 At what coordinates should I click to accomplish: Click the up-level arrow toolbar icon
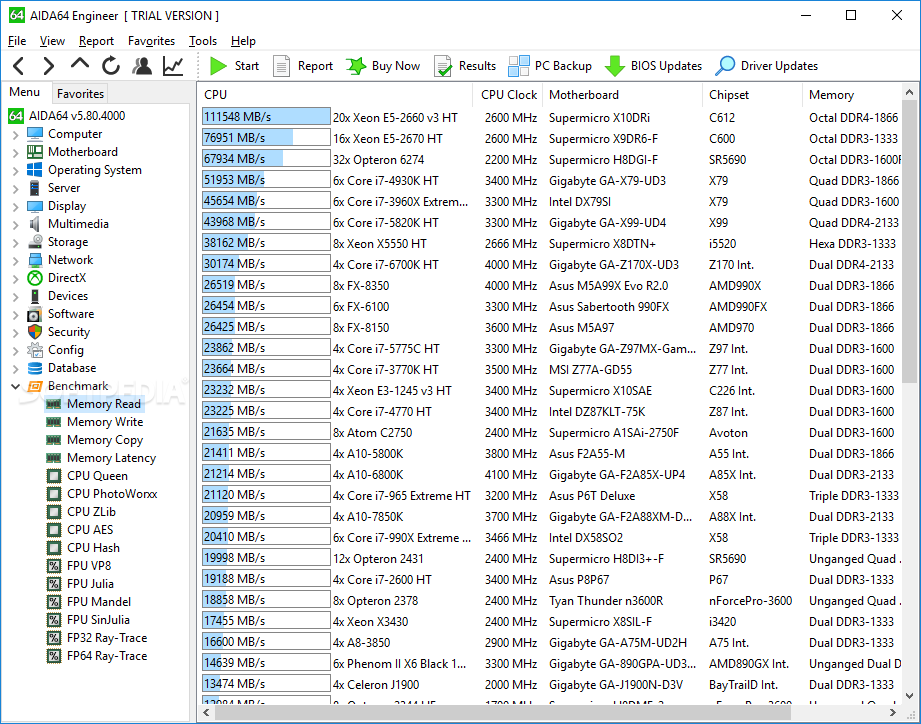pyautogui.click(x=80, y=64)
